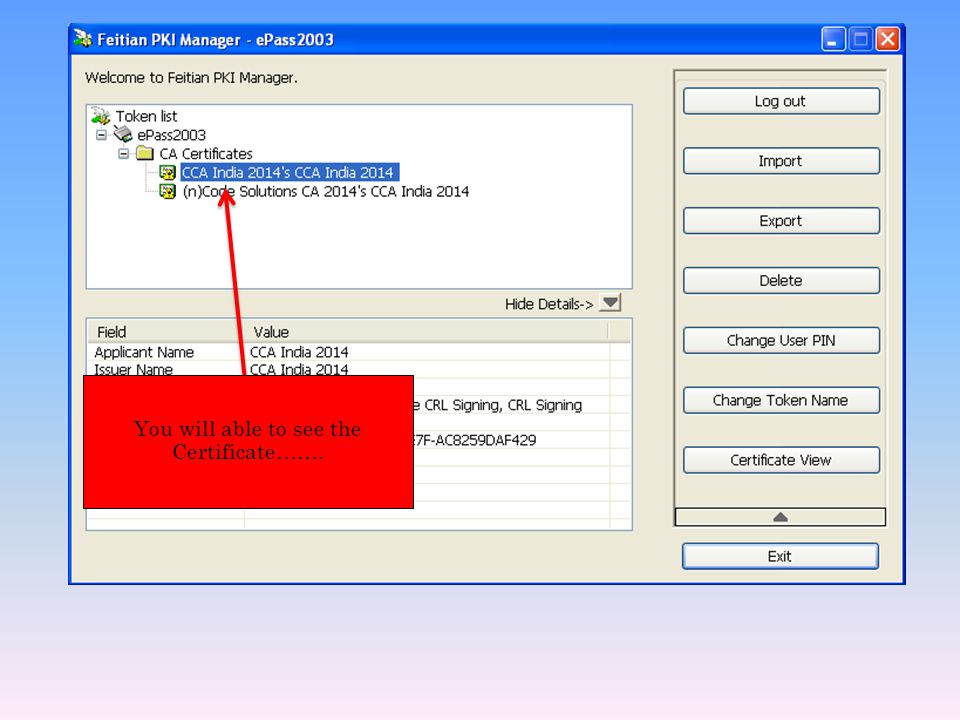Screen dimensions: 960x720
Task: Select the CA Certificates tree label
Action: coord(206,154)
